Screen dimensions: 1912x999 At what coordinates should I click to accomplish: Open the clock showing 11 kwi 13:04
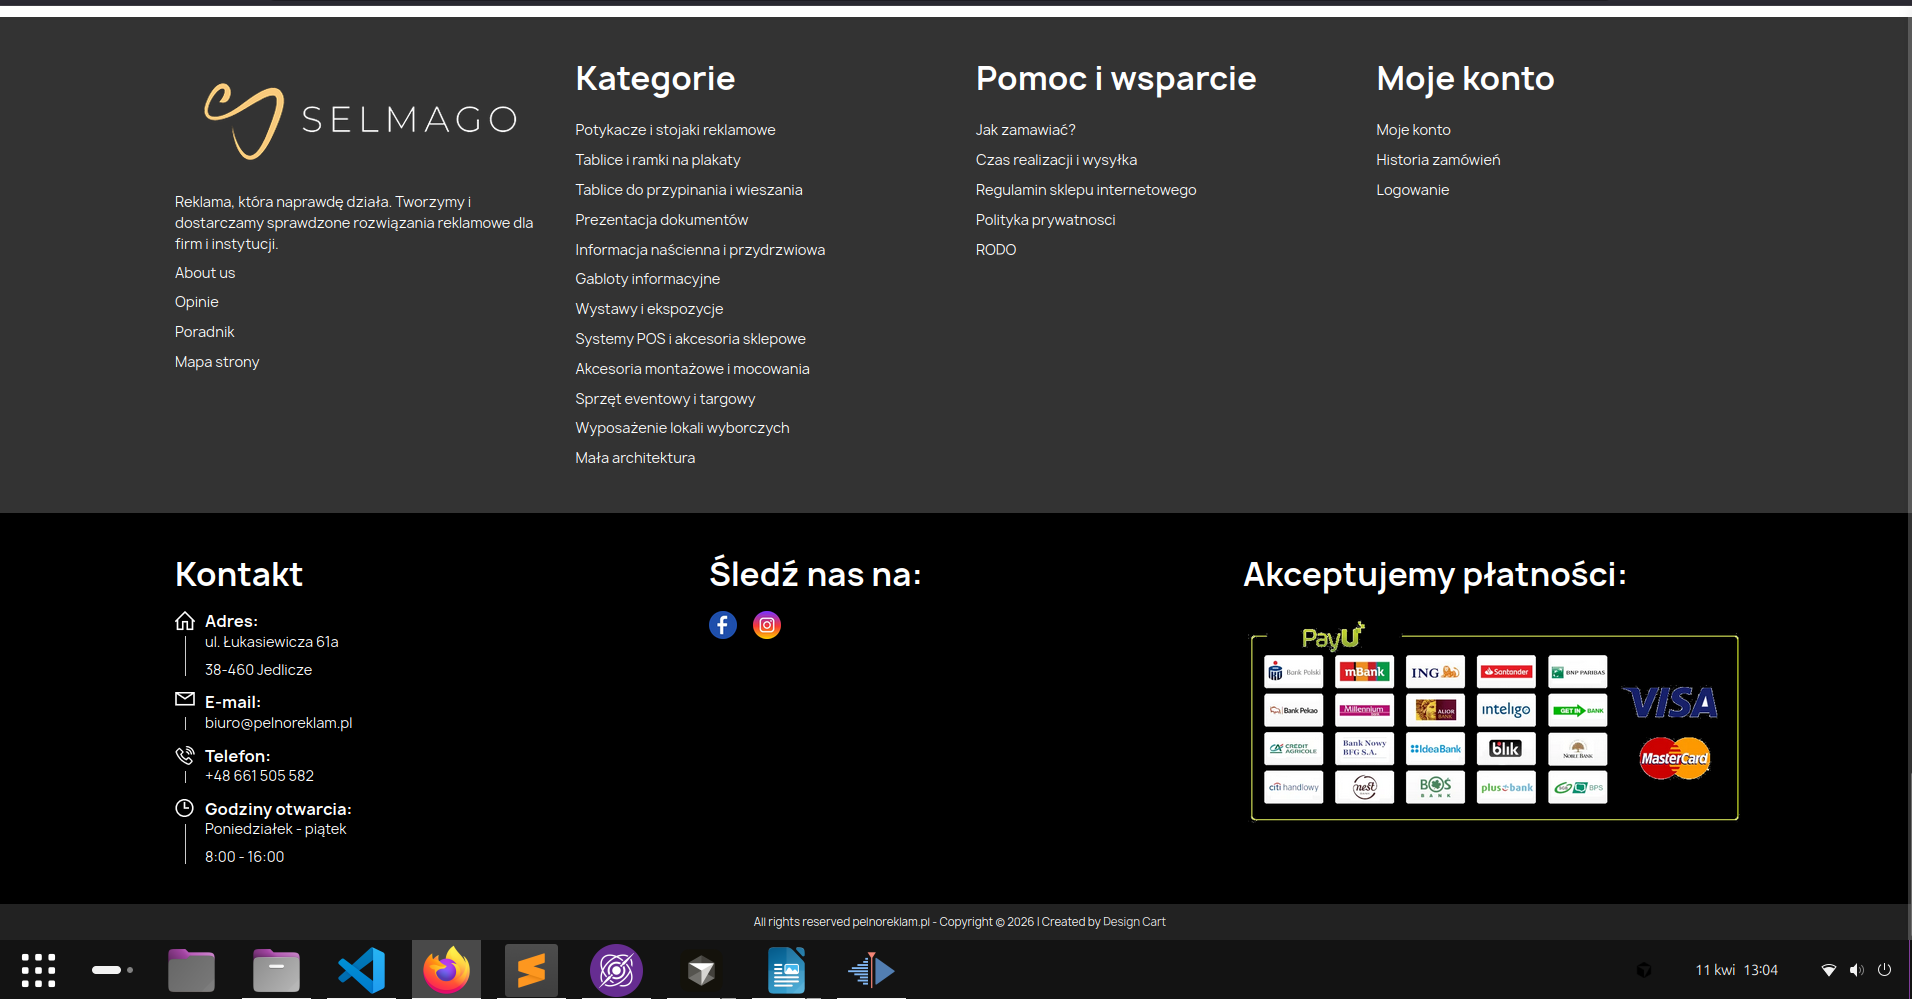pyautogui.click(x=1736, y=970)
